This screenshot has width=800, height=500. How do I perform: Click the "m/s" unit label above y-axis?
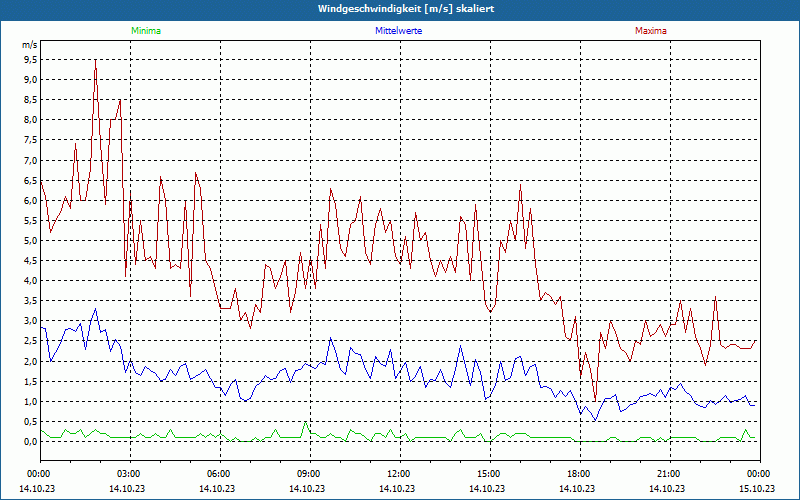[28, 46]
